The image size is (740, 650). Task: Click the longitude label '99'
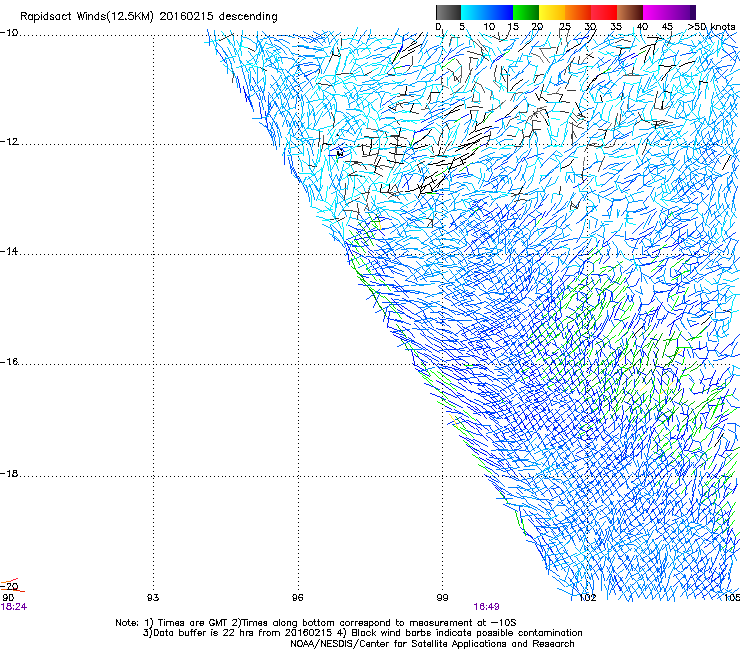point(442,598)
